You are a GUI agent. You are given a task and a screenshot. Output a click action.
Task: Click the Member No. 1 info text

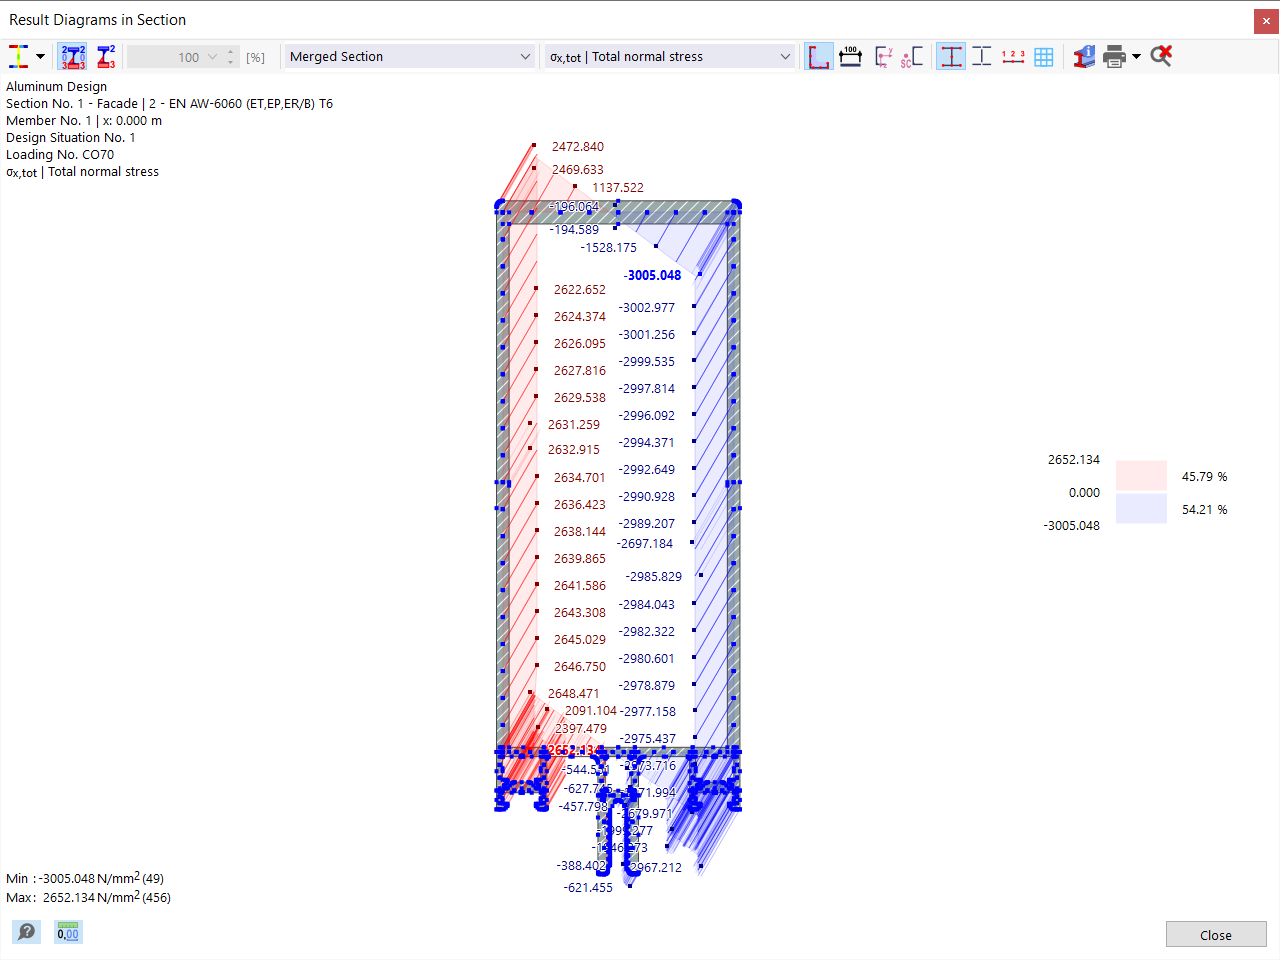(x=84, y=121)
